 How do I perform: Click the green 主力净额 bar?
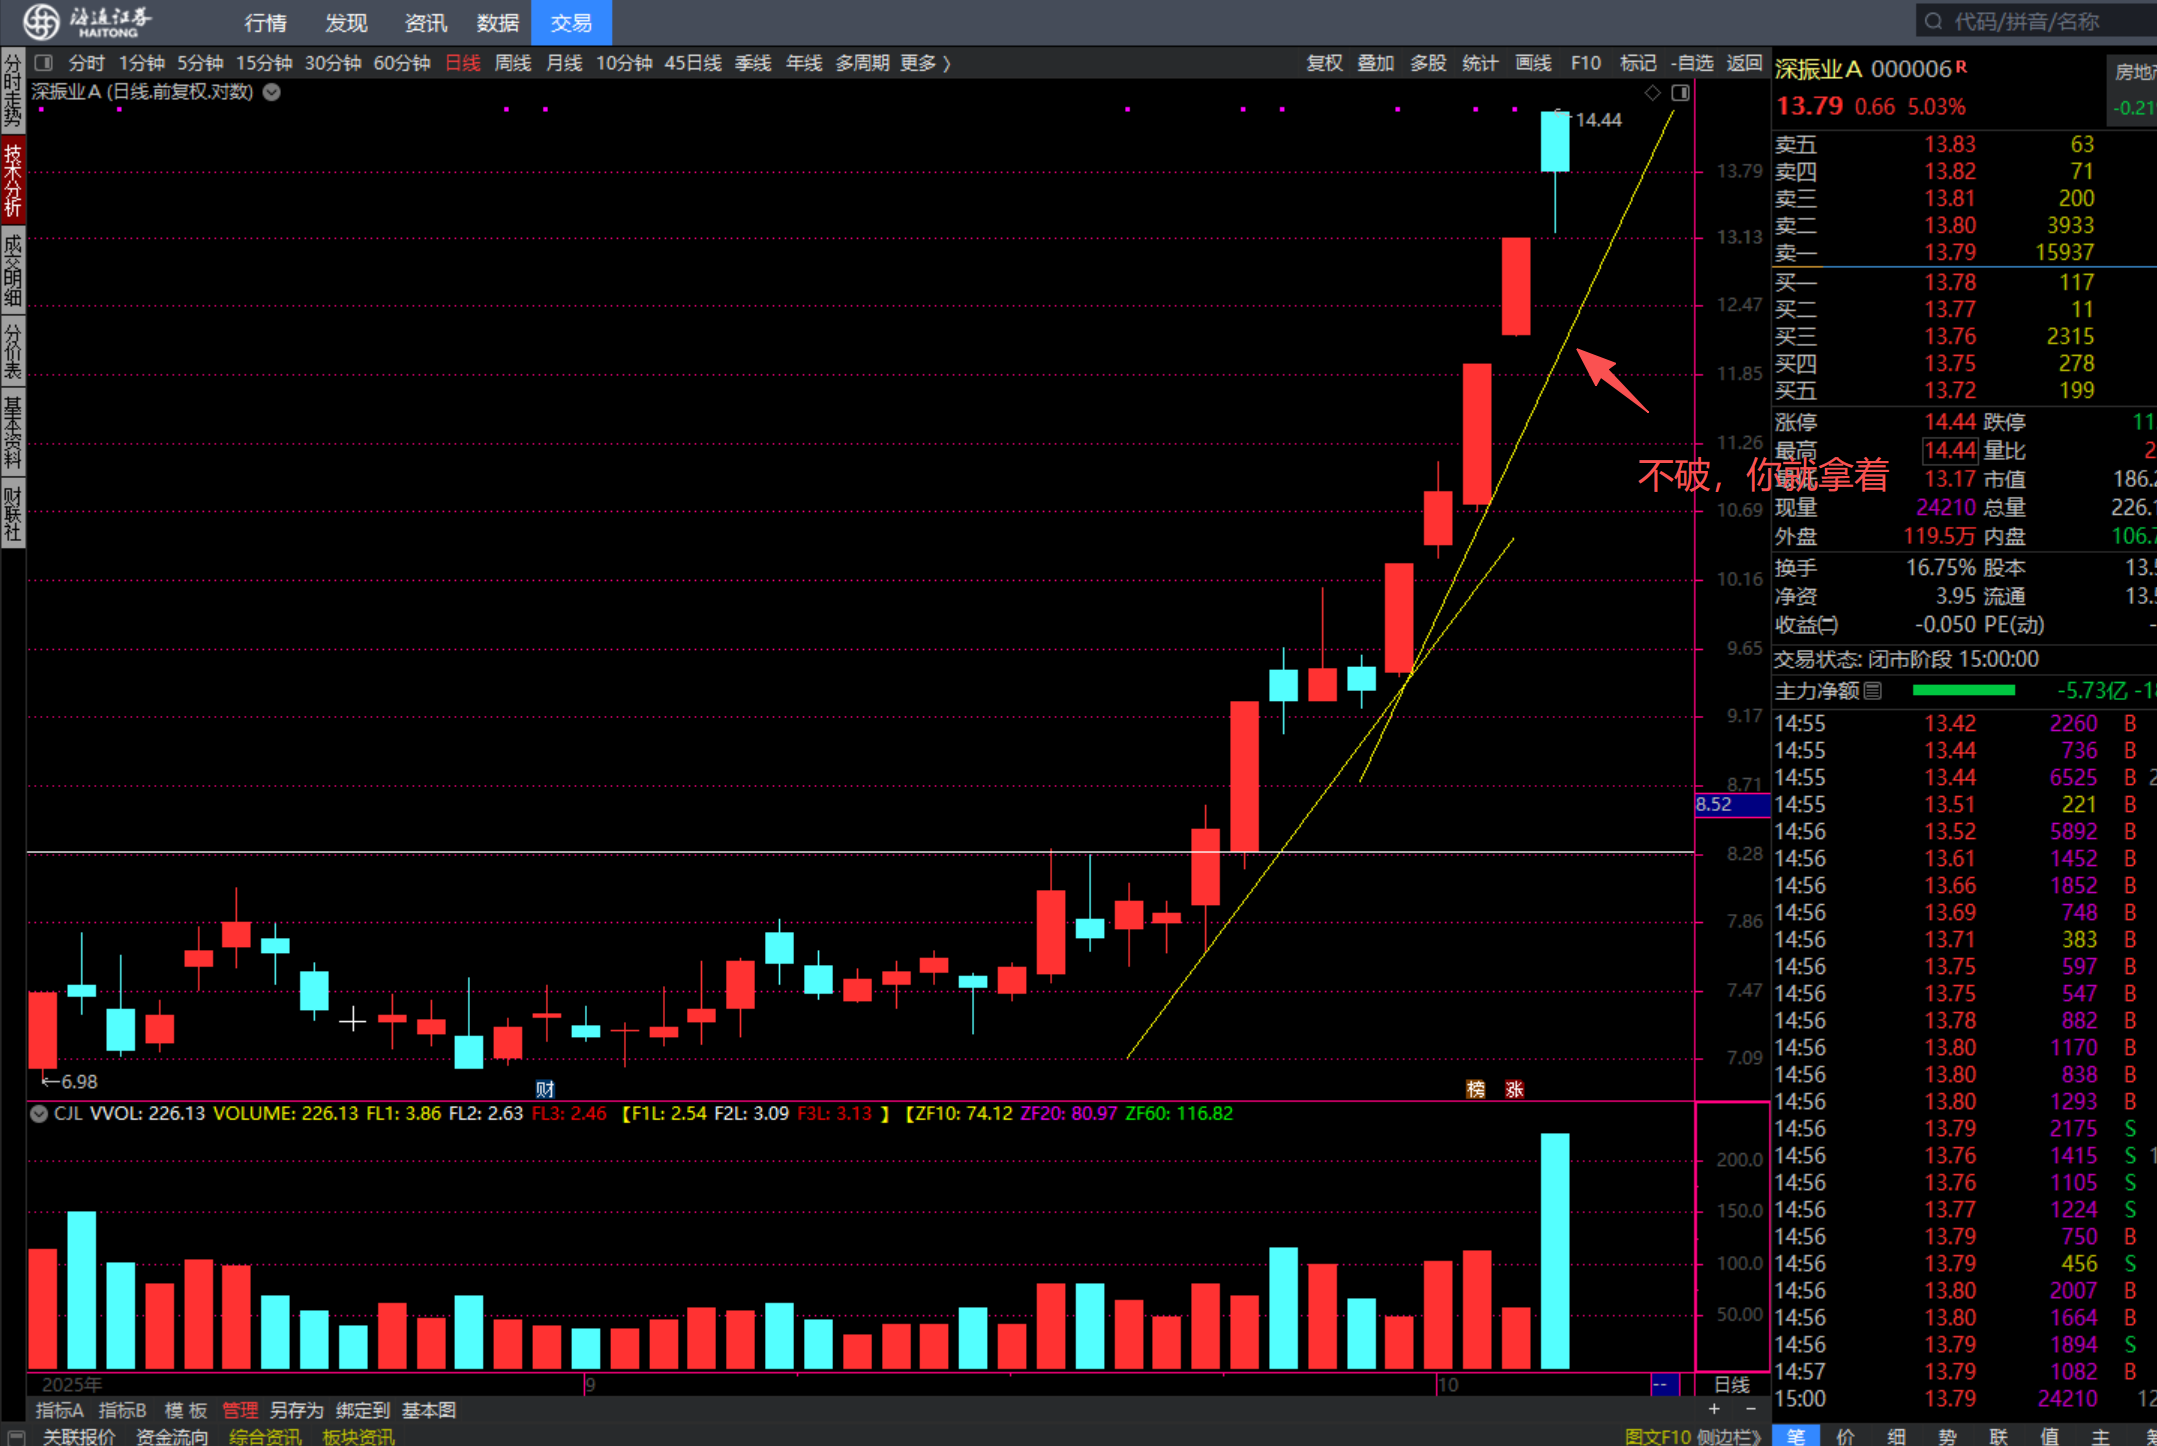click(1963, 690)
